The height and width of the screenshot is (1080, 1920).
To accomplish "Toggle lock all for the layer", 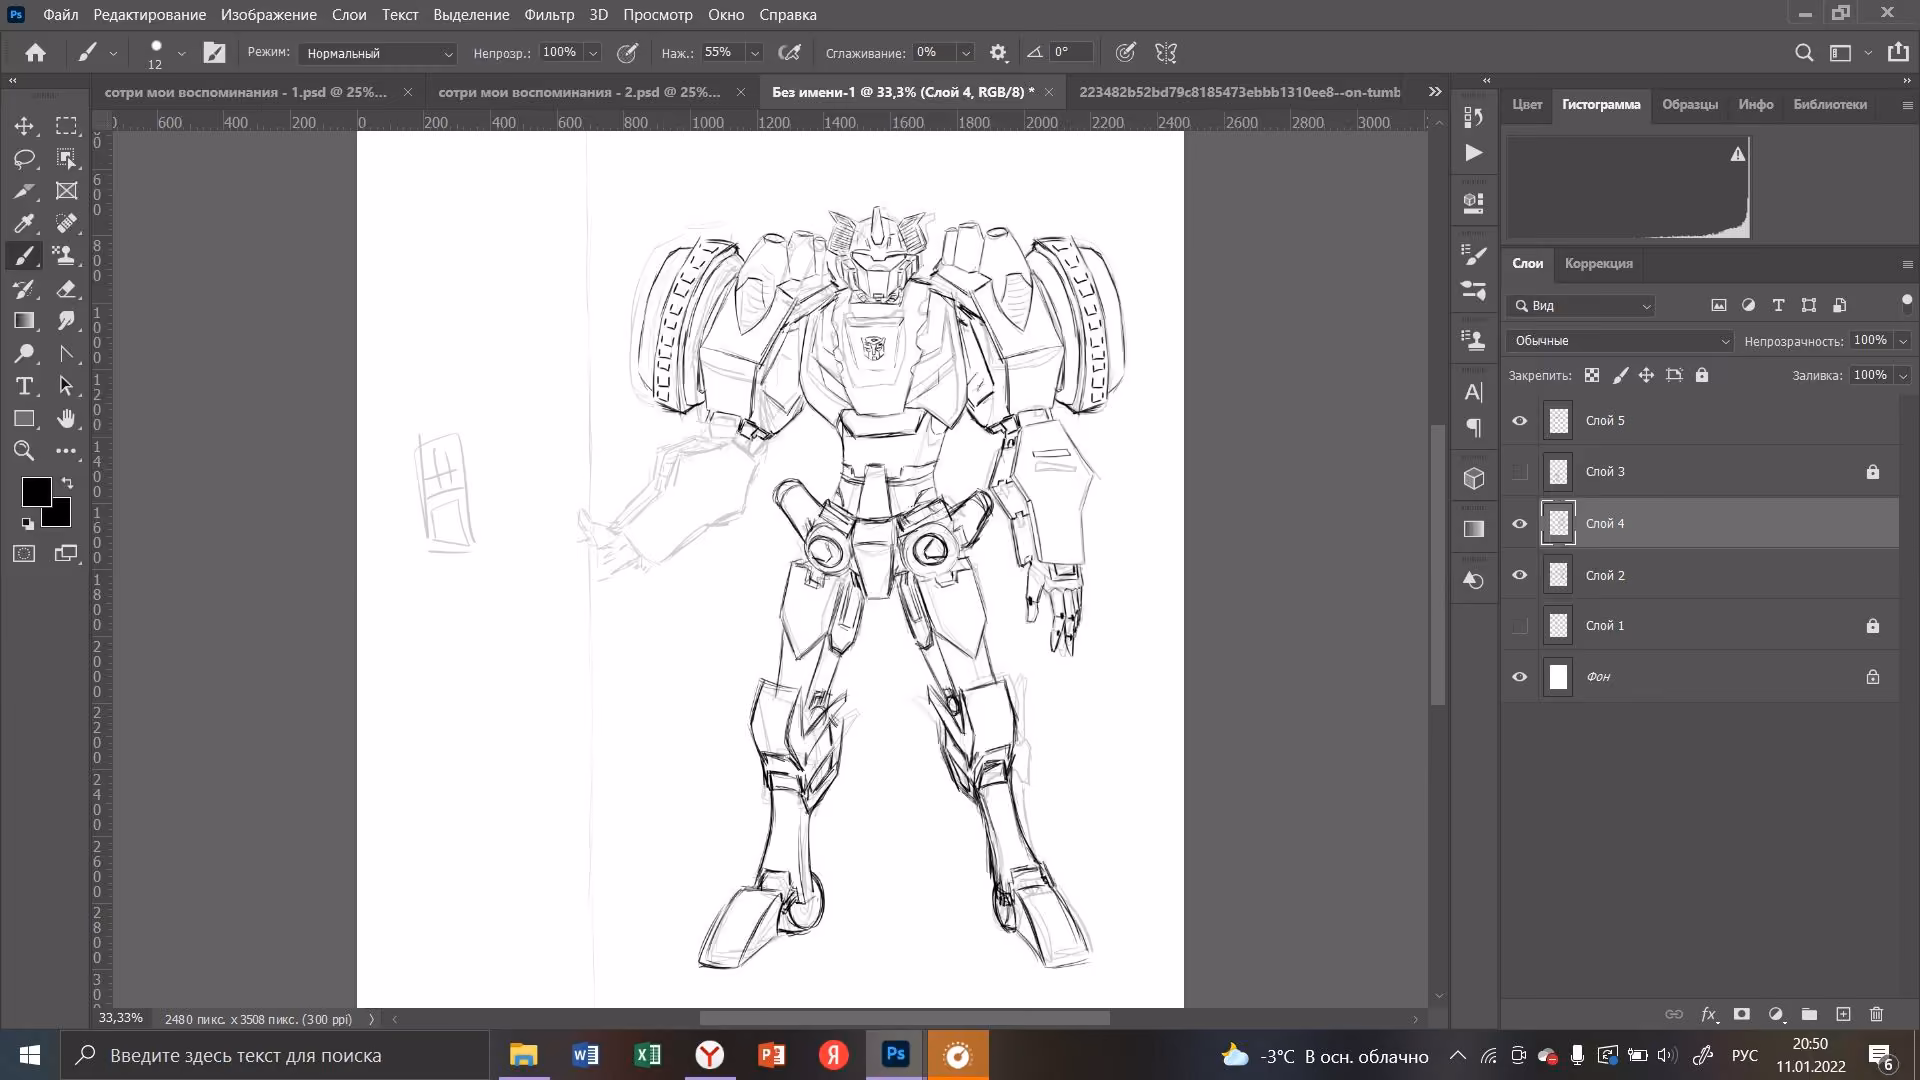I will pos(1702,375).
